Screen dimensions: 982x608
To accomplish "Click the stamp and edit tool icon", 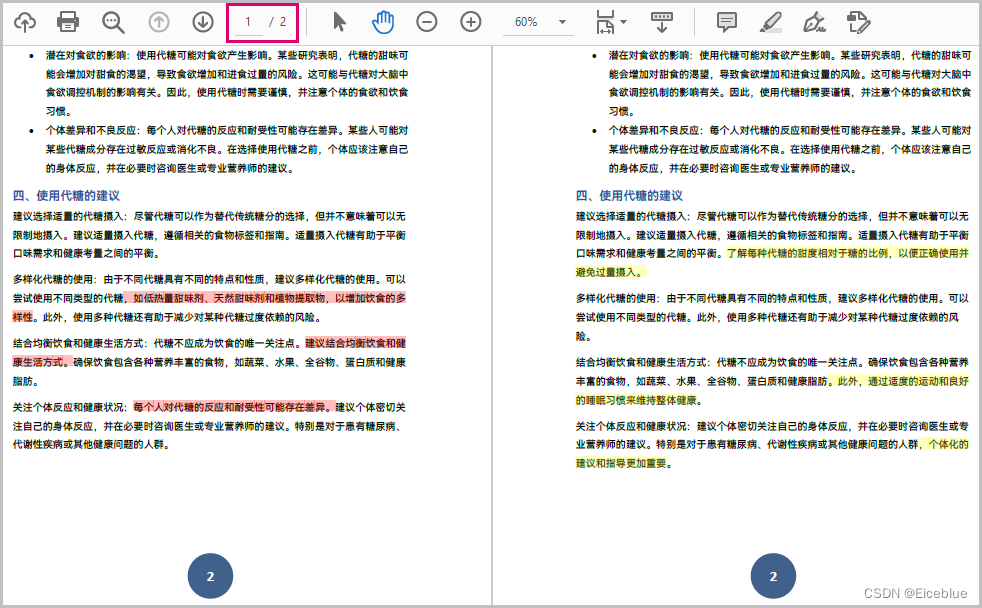I will tap(858, 22).
